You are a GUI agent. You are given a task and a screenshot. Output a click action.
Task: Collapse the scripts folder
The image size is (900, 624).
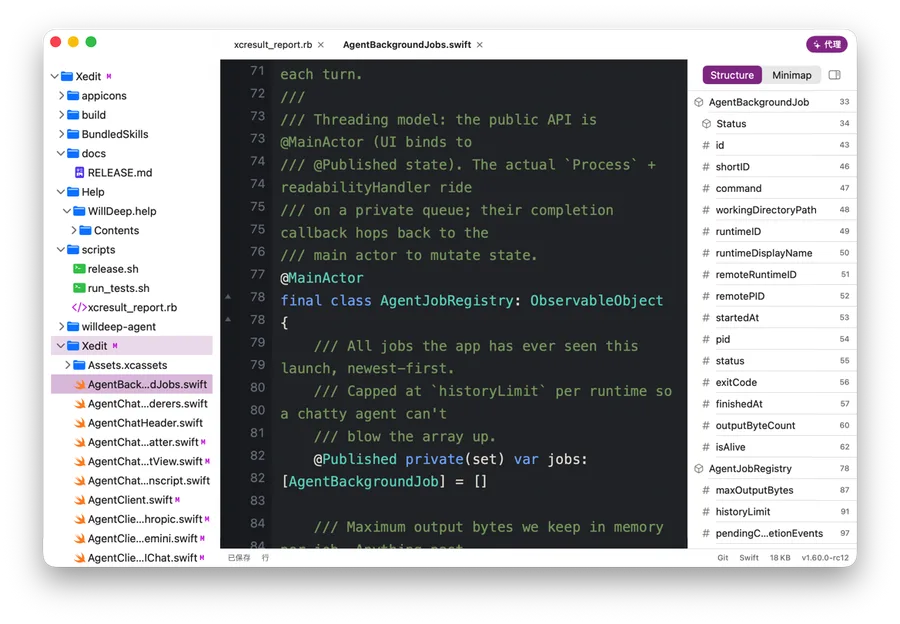tap(61, 250)
